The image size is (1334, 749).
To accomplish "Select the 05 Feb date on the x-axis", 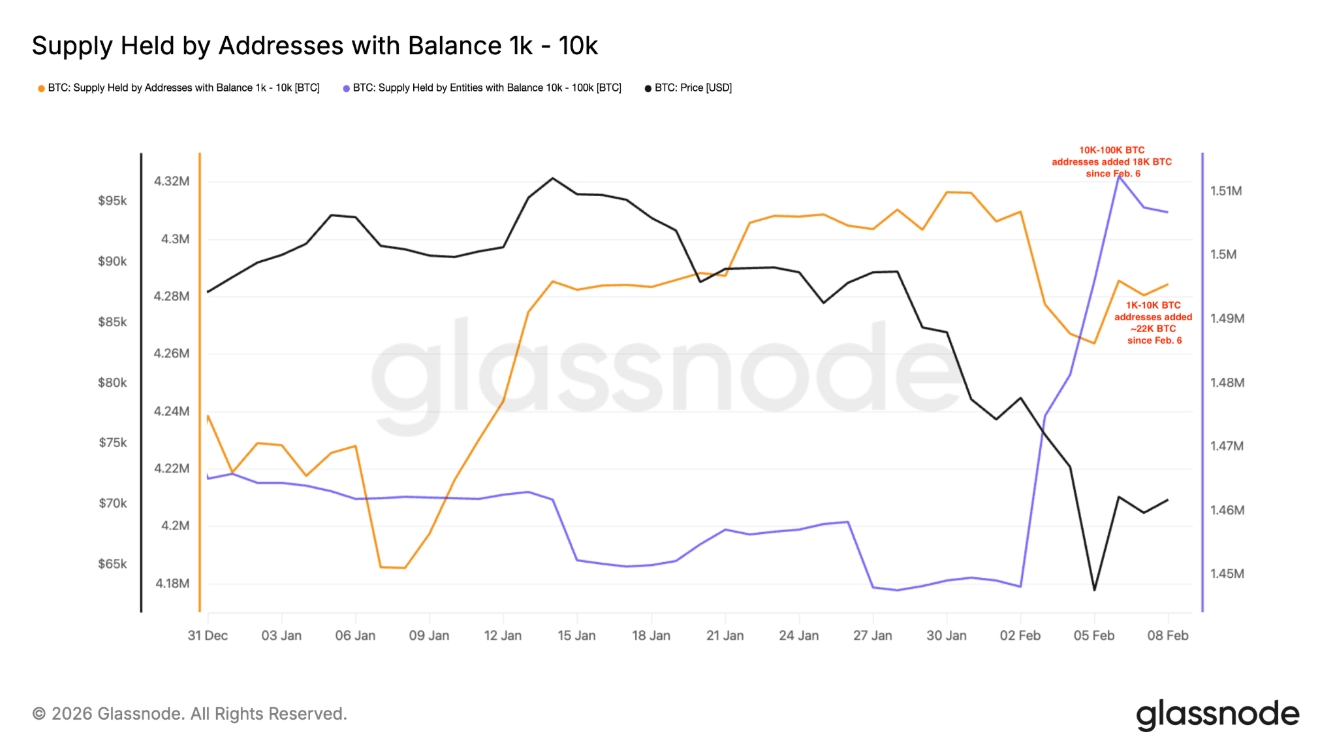I will tap(1095, 635).
